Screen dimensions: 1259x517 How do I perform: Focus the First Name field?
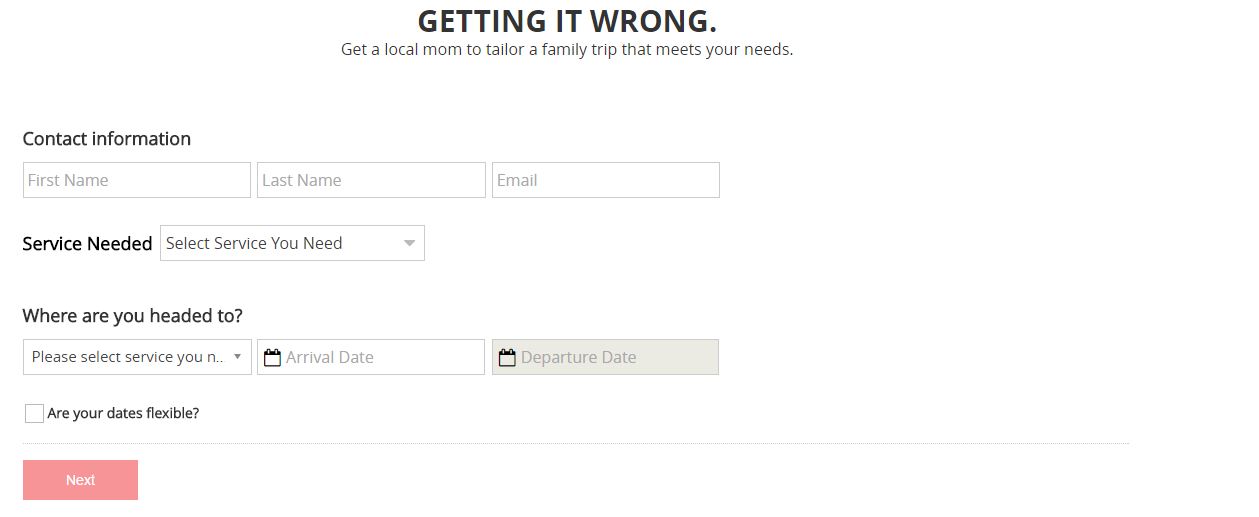point(137,181)
